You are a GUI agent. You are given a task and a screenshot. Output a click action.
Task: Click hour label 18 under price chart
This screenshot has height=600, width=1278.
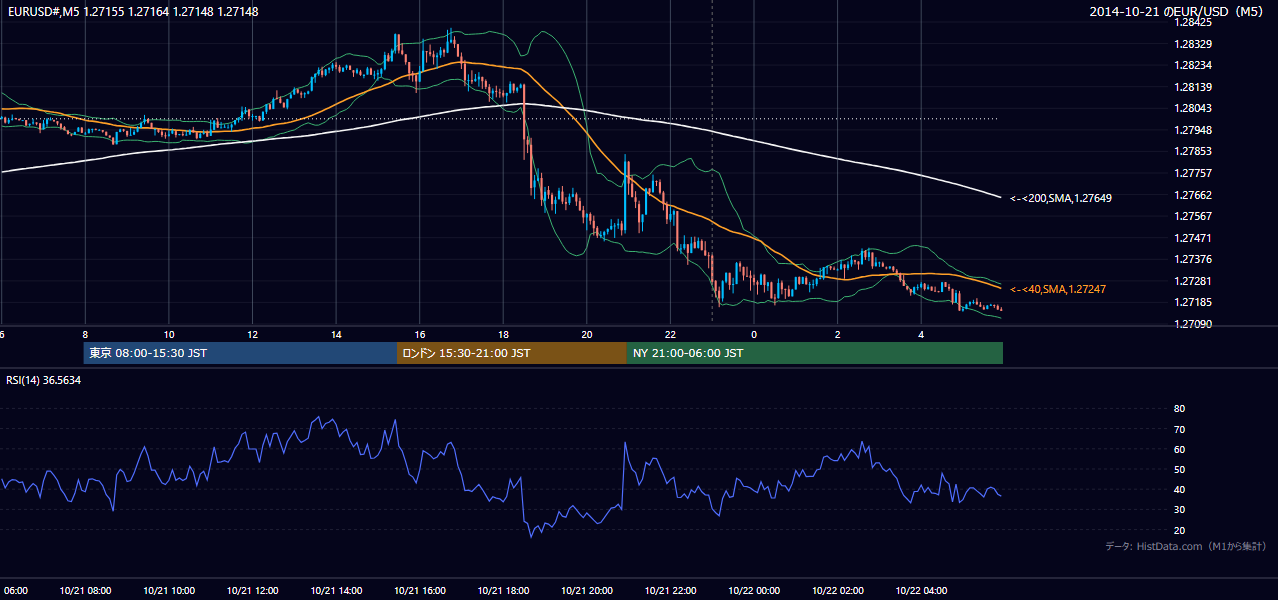(x=503, y=334)
